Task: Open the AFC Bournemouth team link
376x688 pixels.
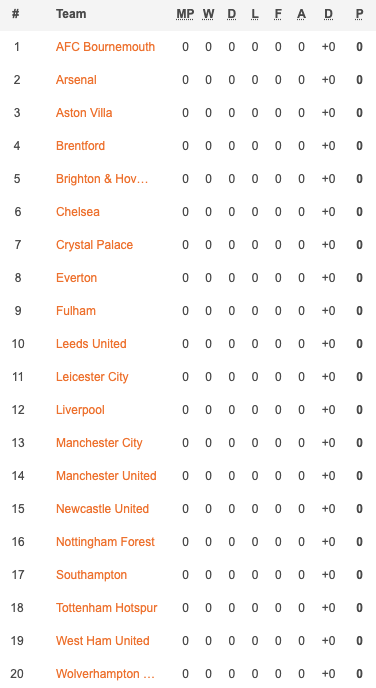Action: tap(105, 47)
